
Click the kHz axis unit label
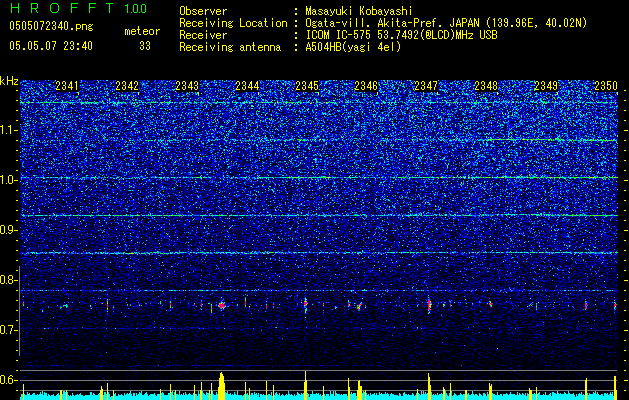coord(9,81)
